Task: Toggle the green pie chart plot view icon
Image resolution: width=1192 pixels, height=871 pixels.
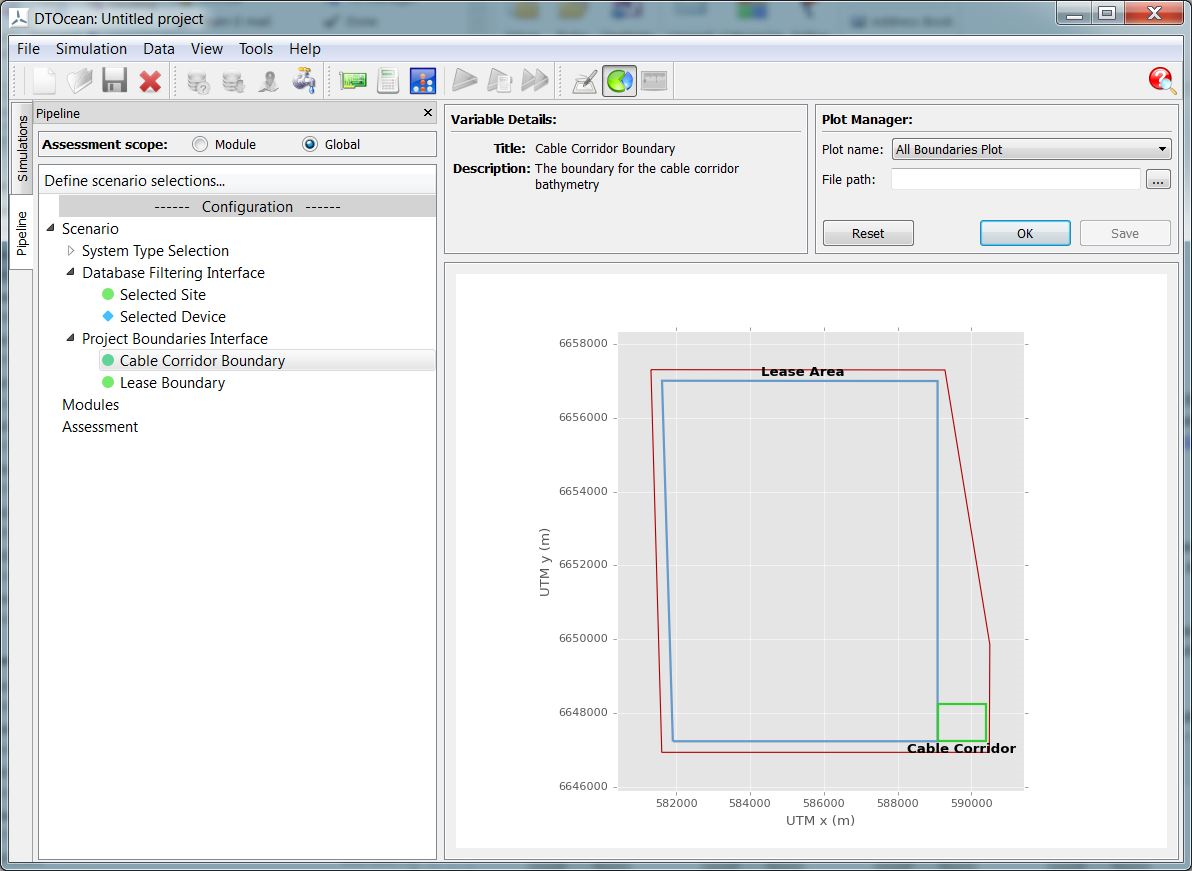Action: pos(620,81)
